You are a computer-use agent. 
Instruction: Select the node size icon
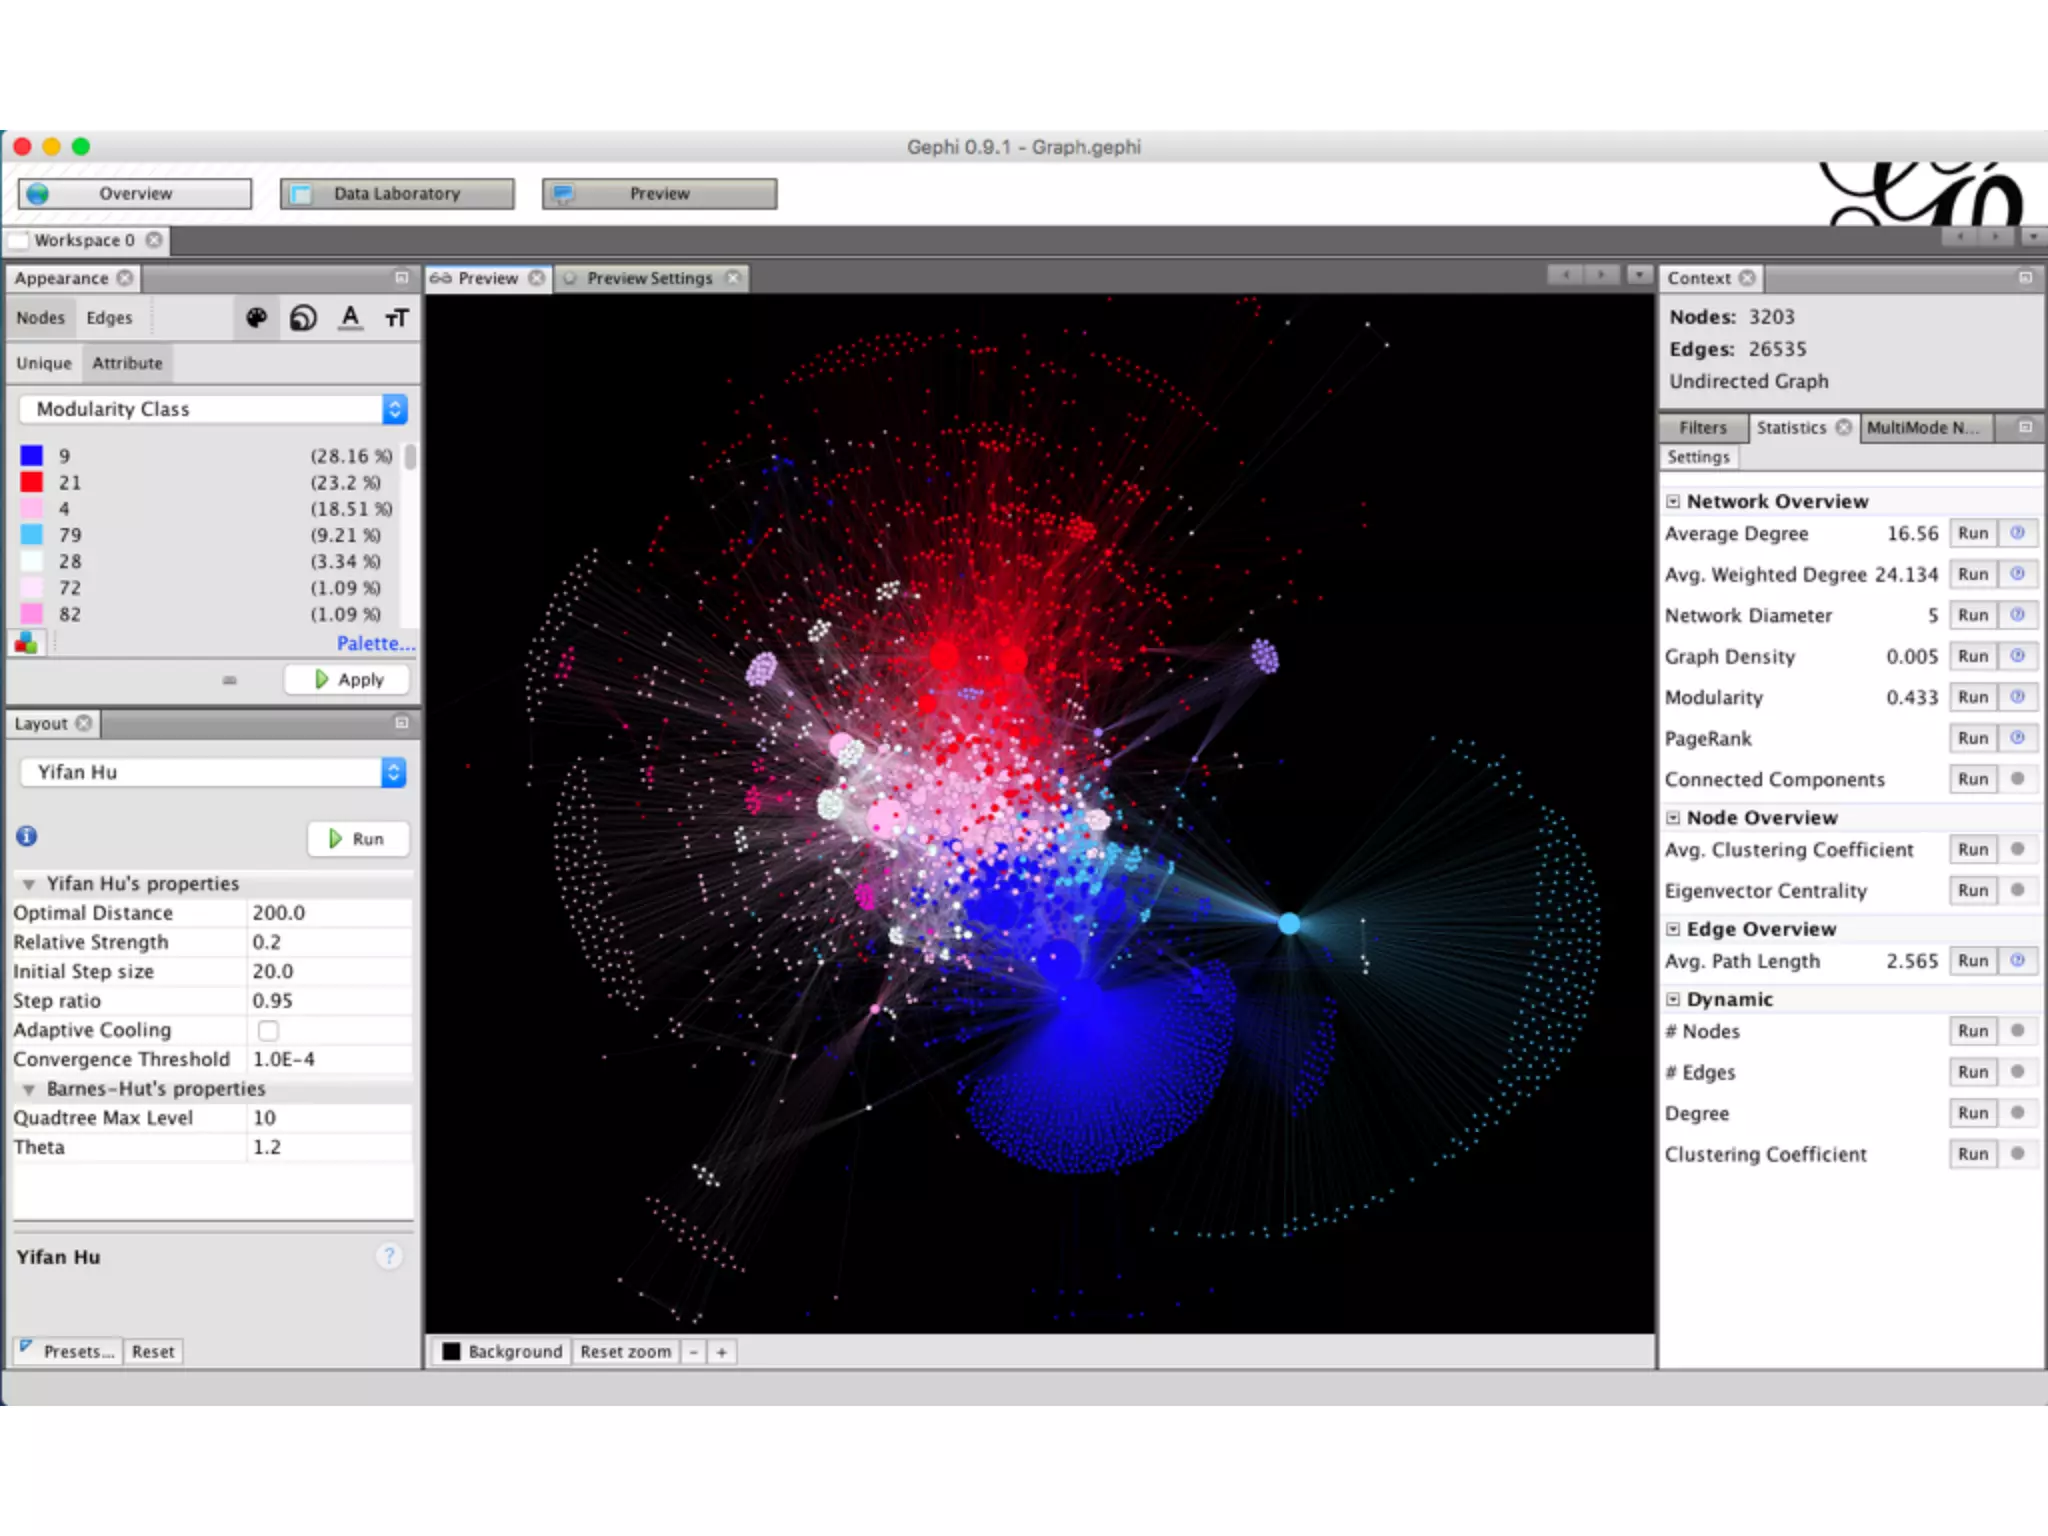[303, 318]
